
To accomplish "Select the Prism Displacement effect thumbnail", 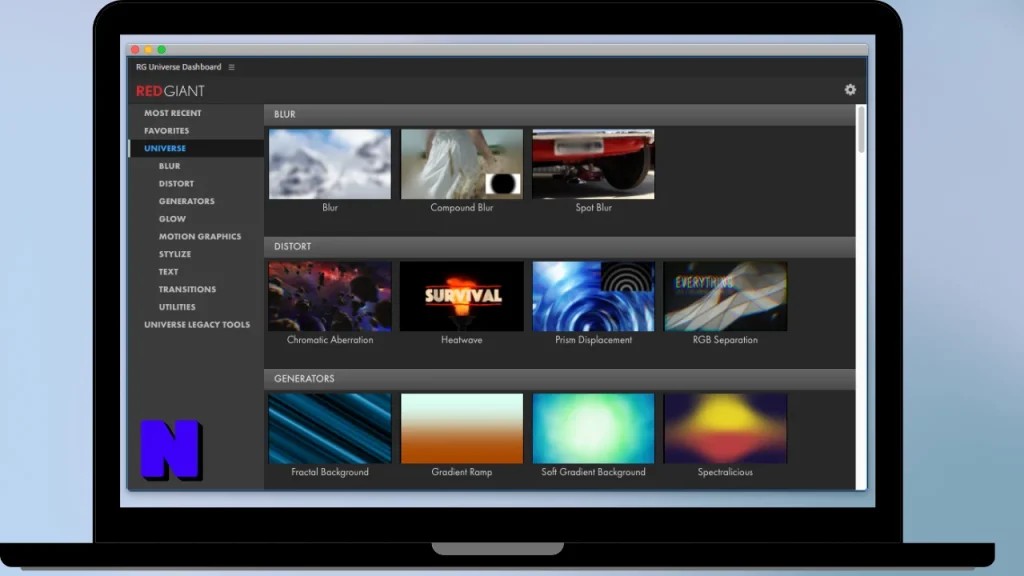I will 593,296.
